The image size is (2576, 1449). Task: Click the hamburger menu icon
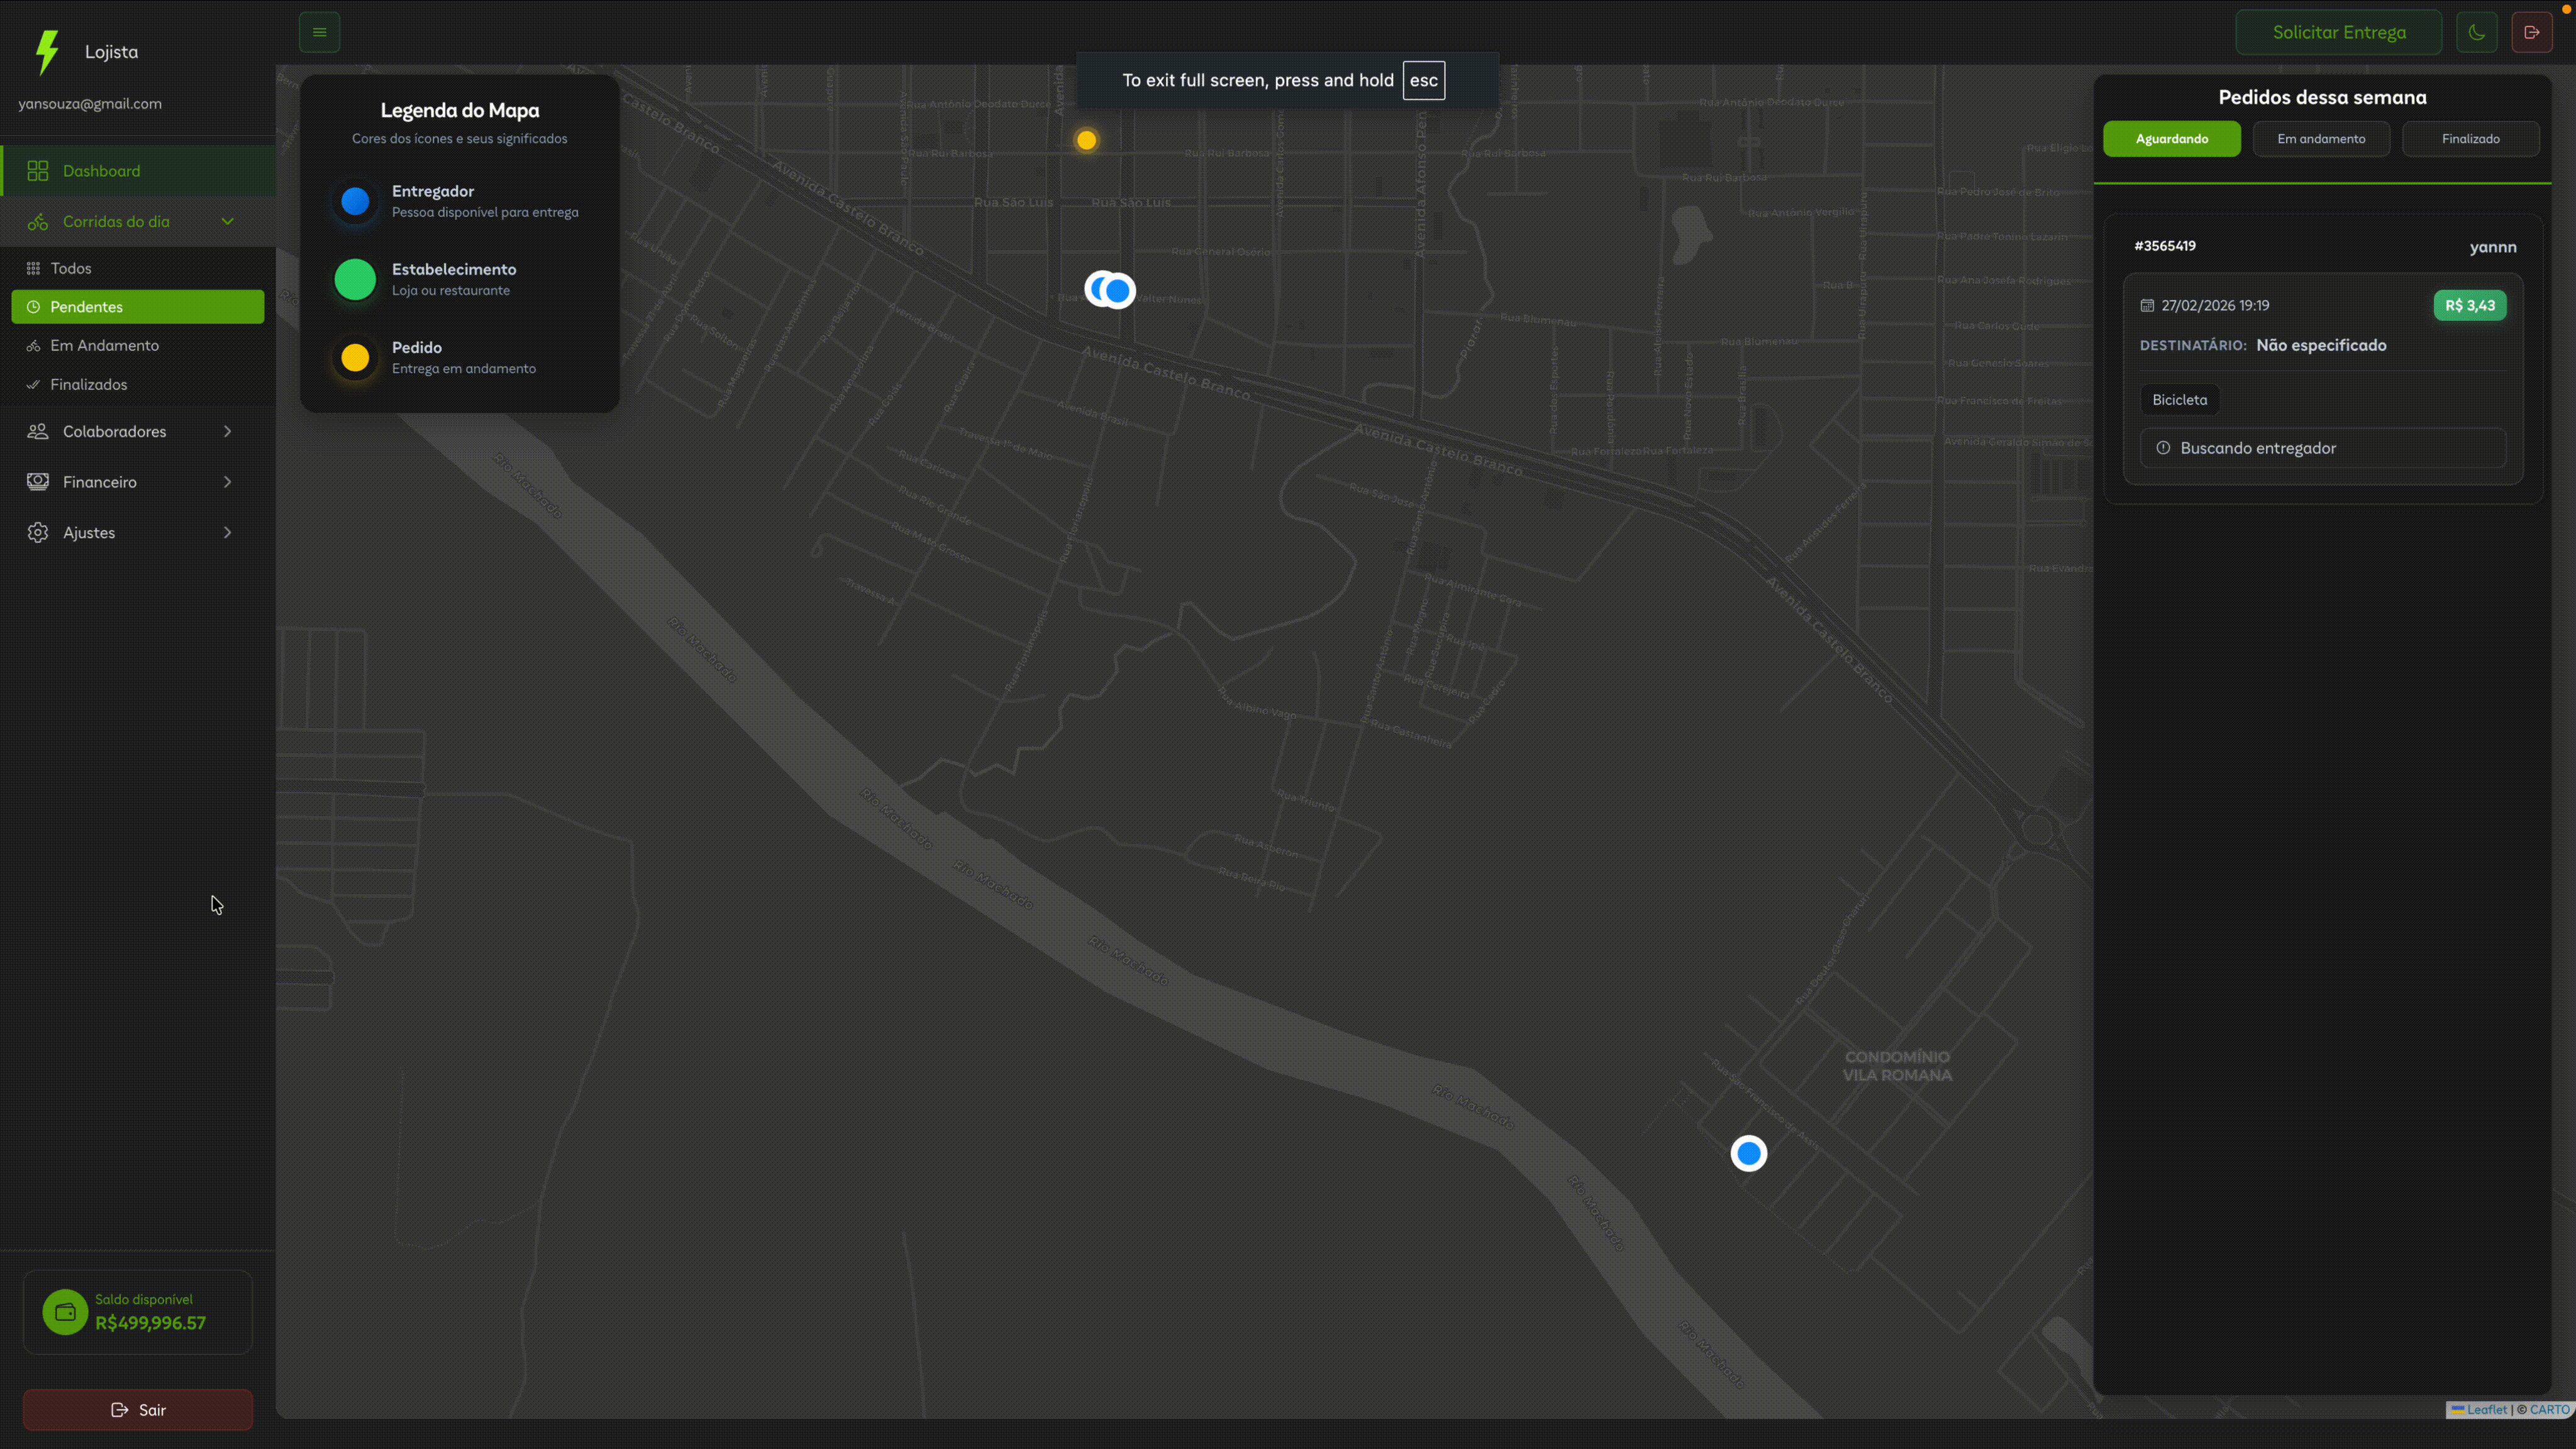point(319,32)
